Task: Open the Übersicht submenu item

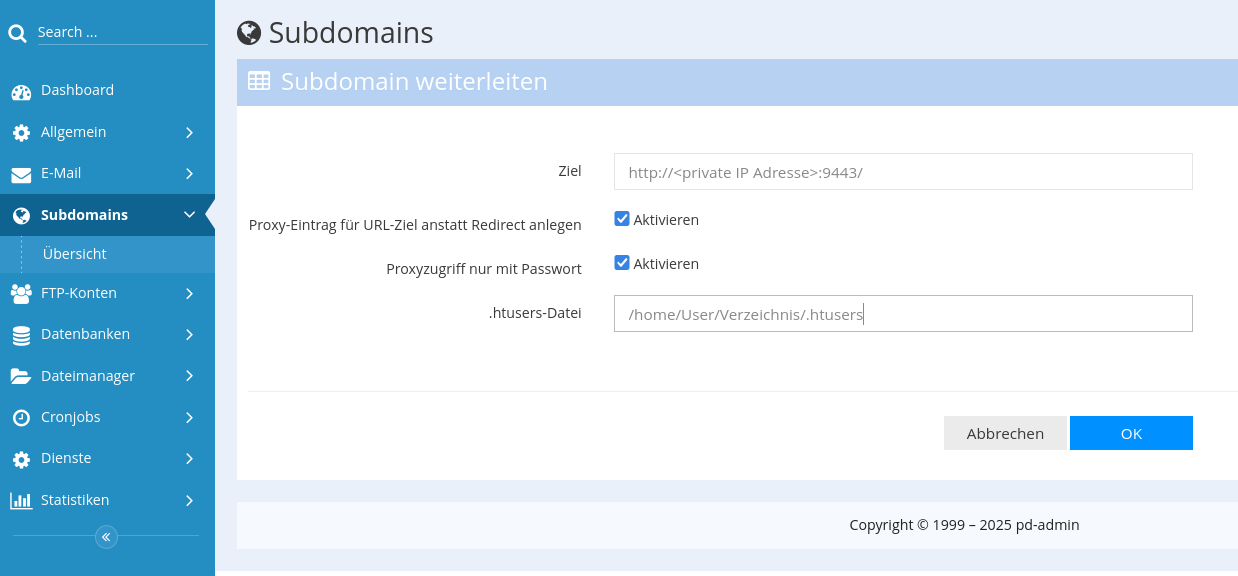Action: [75, 254]
